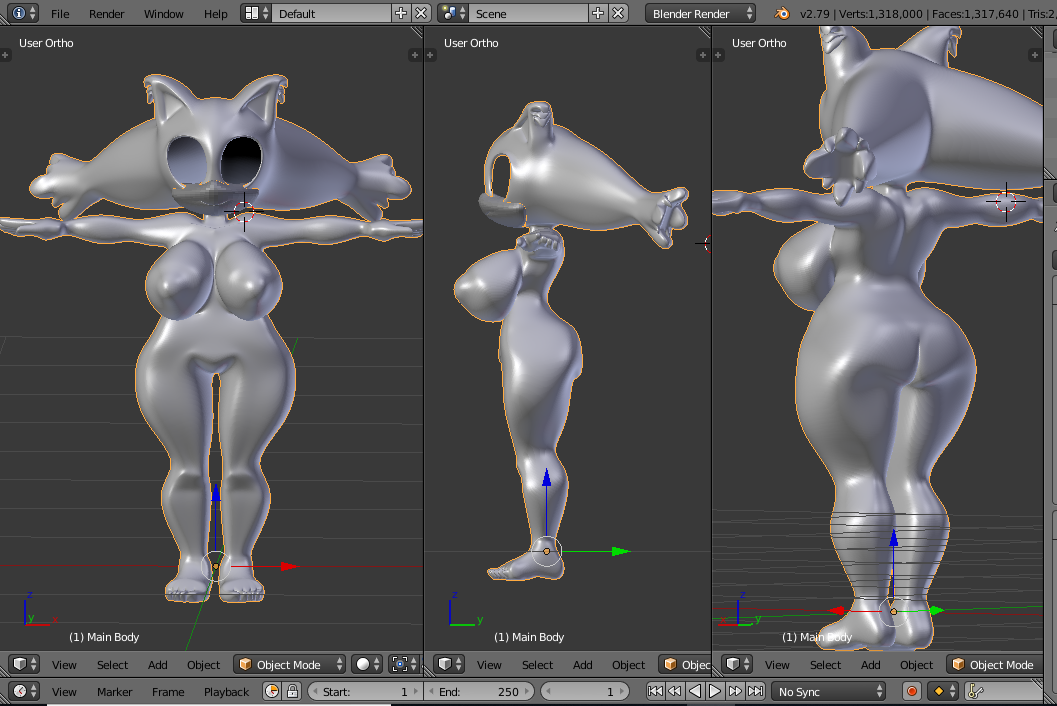Jump to next keyframe
This screenshot has width=1057, height=706.
tap(735, 691)
